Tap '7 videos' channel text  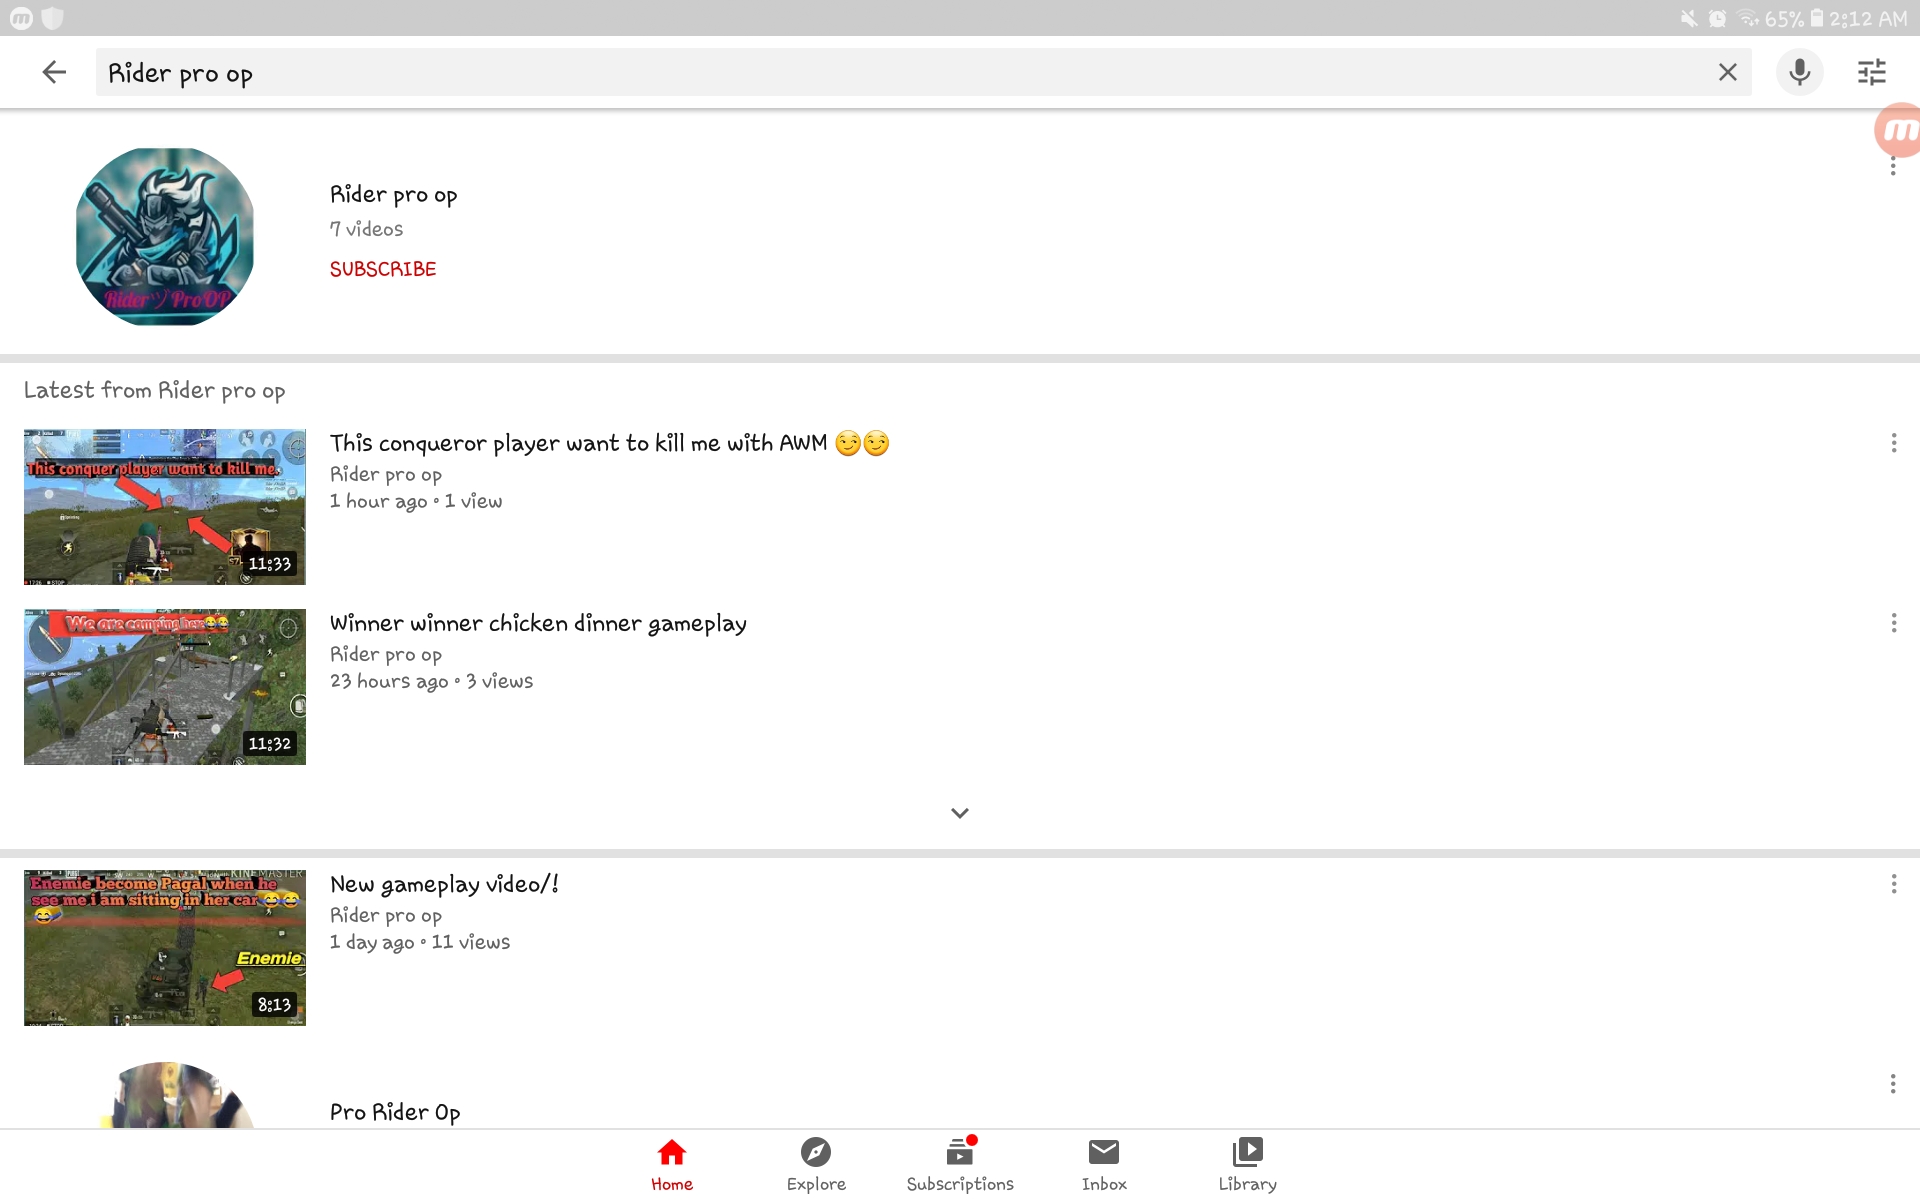coord(367,229)
